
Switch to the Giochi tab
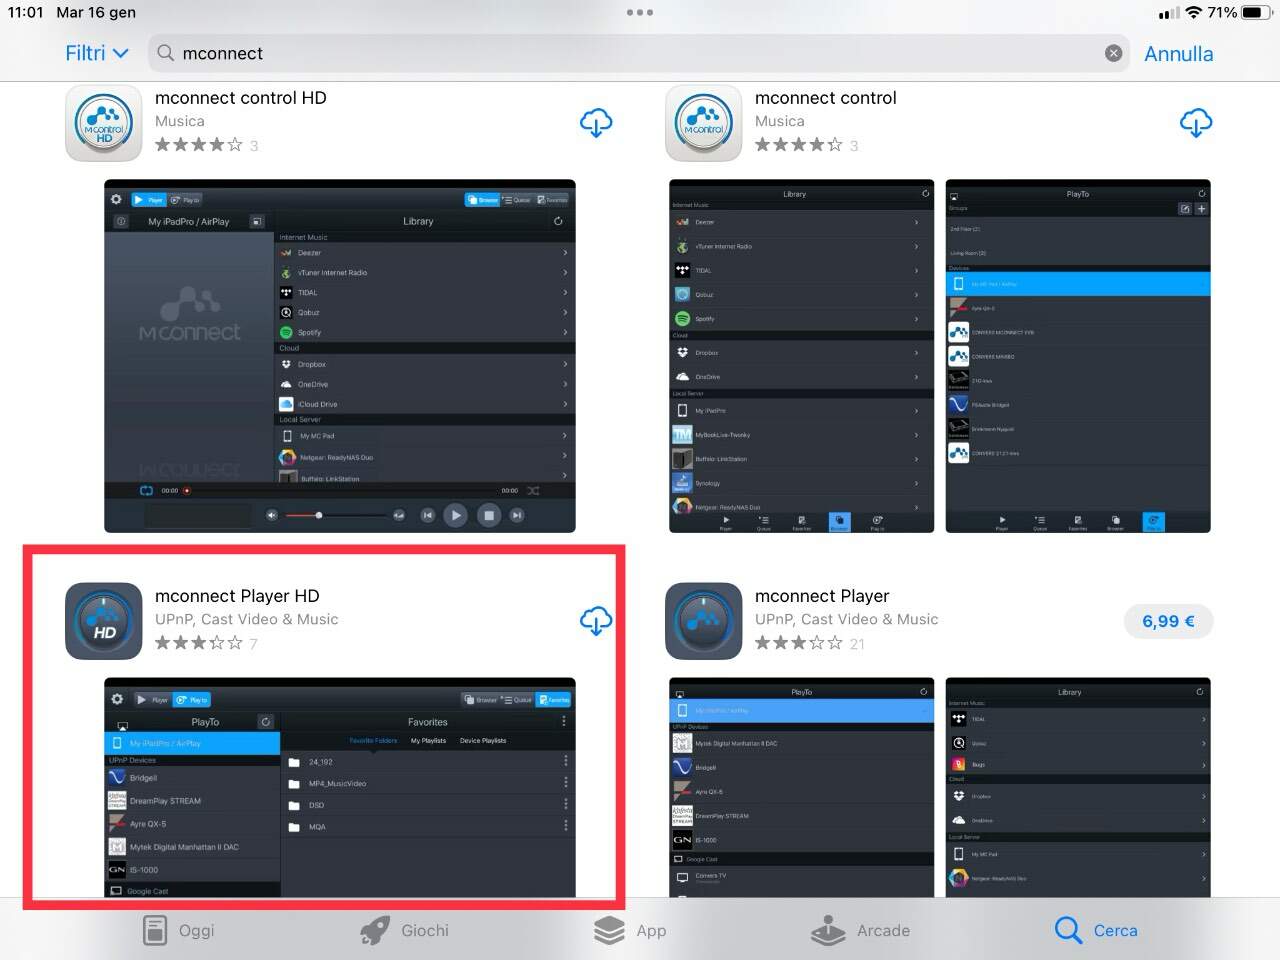[404, 930]
